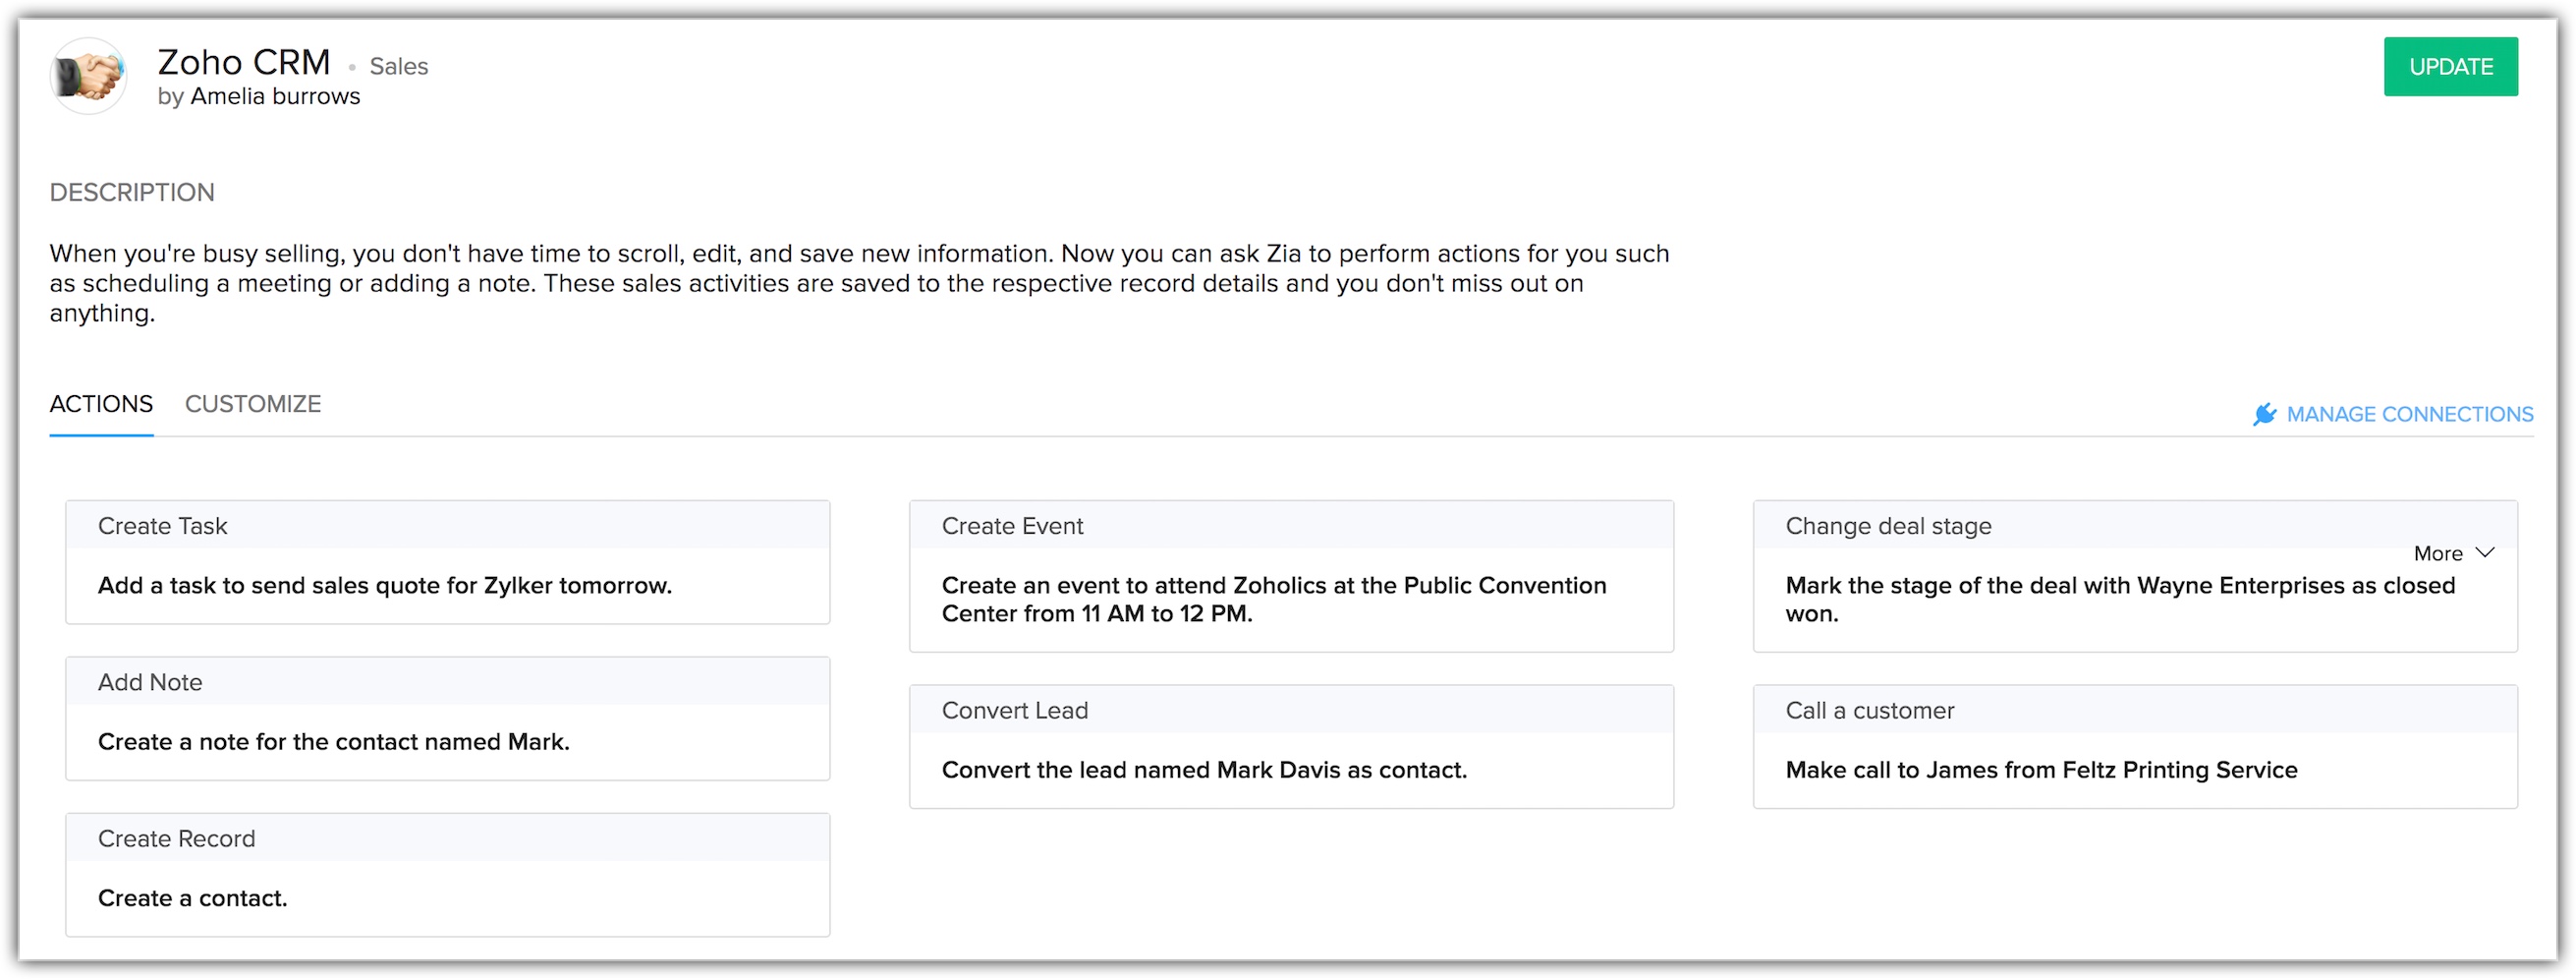Screen dimensions: 2576x979
Task: Switch to the Customize tab
Action: [253, 404]
